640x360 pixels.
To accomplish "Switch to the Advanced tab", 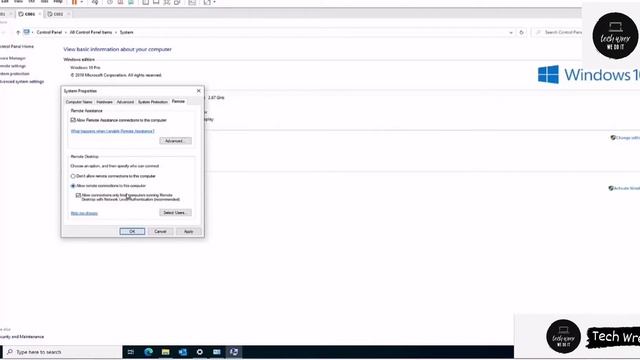I will 125,102.
